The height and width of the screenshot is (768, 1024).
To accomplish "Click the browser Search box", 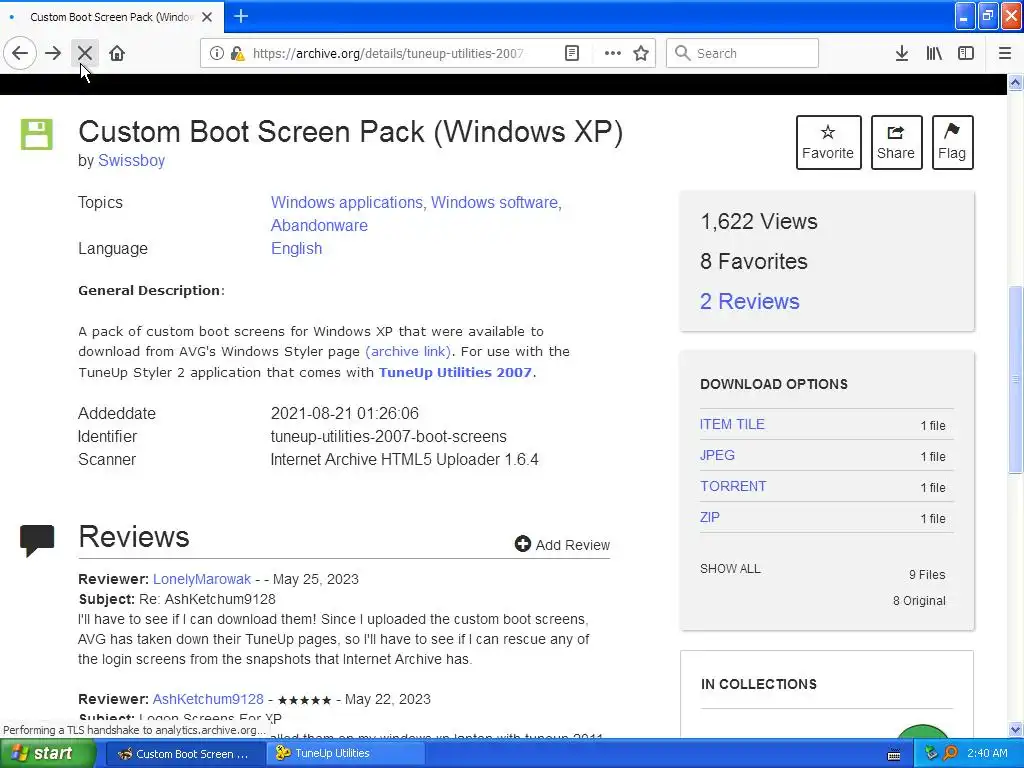I will tap(742, 53).
